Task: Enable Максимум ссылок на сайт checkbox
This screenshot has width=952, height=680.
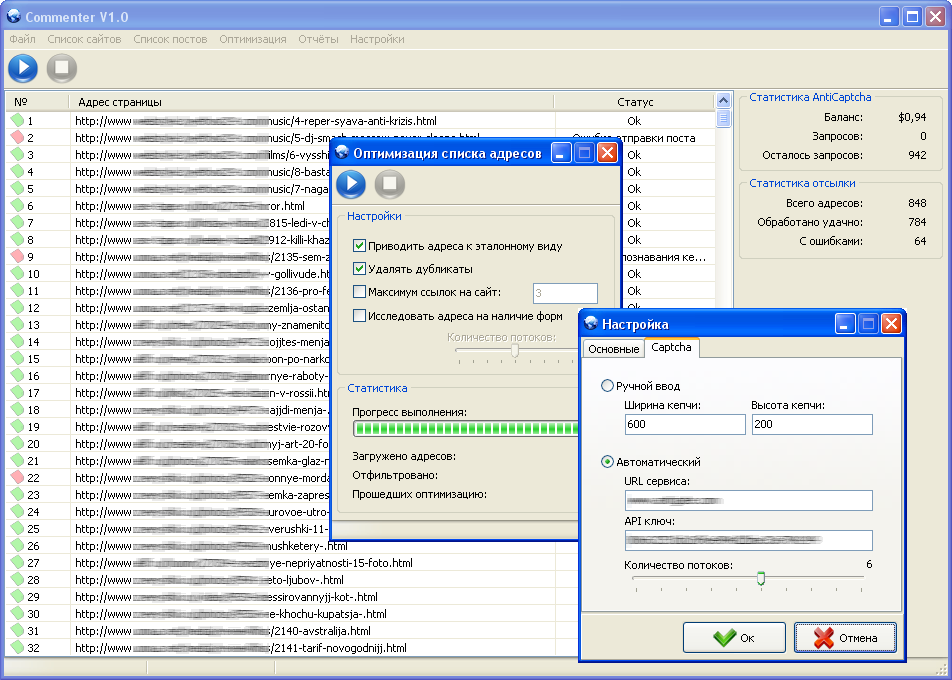Action: (360, 292)
